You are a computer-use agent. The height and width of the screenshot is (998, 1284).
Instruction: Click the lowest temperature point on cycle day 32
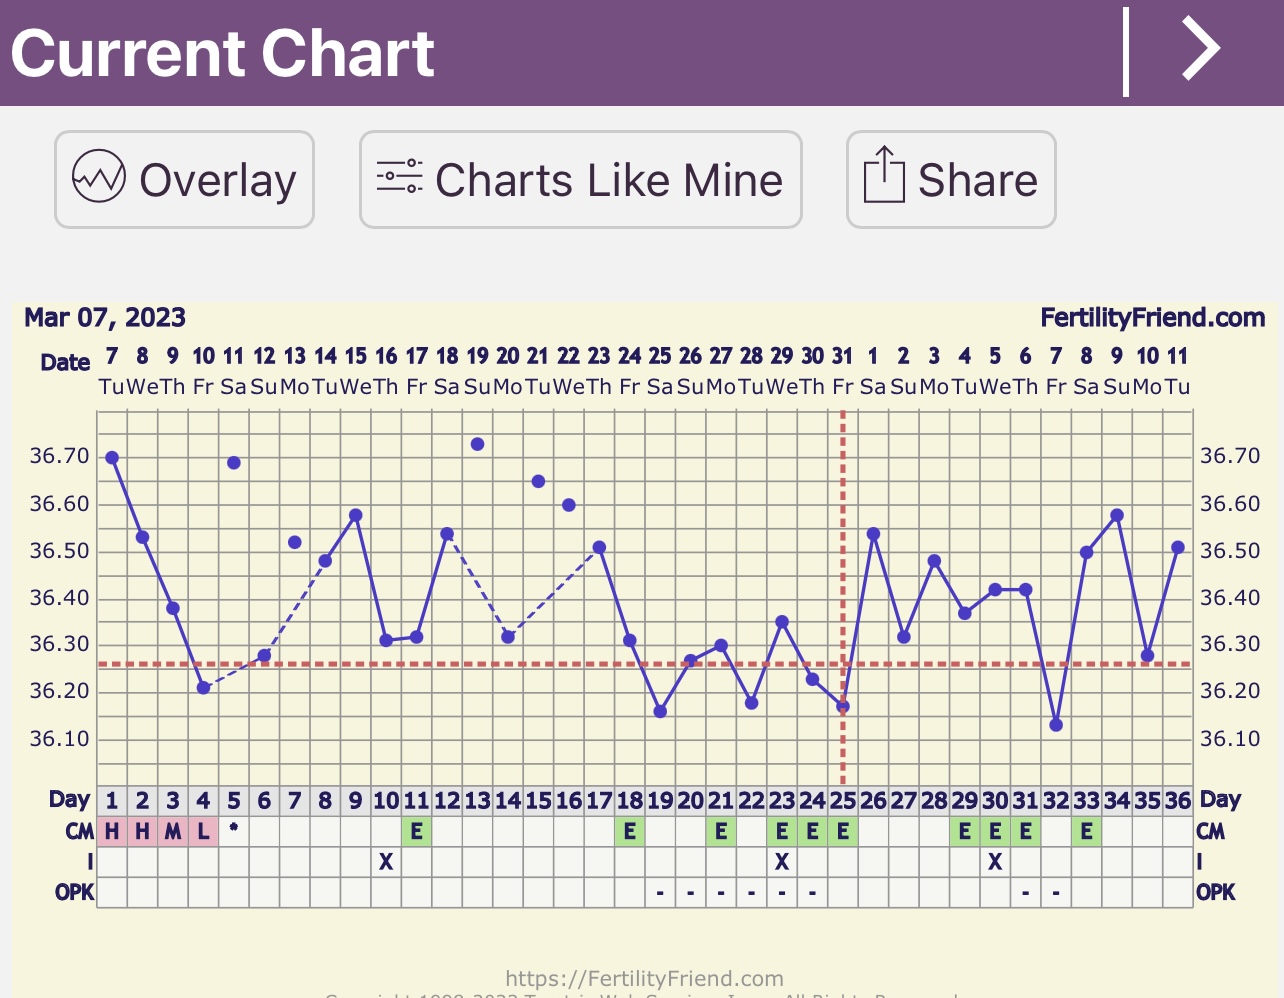pyautogui.click(x=1056, y=725)
